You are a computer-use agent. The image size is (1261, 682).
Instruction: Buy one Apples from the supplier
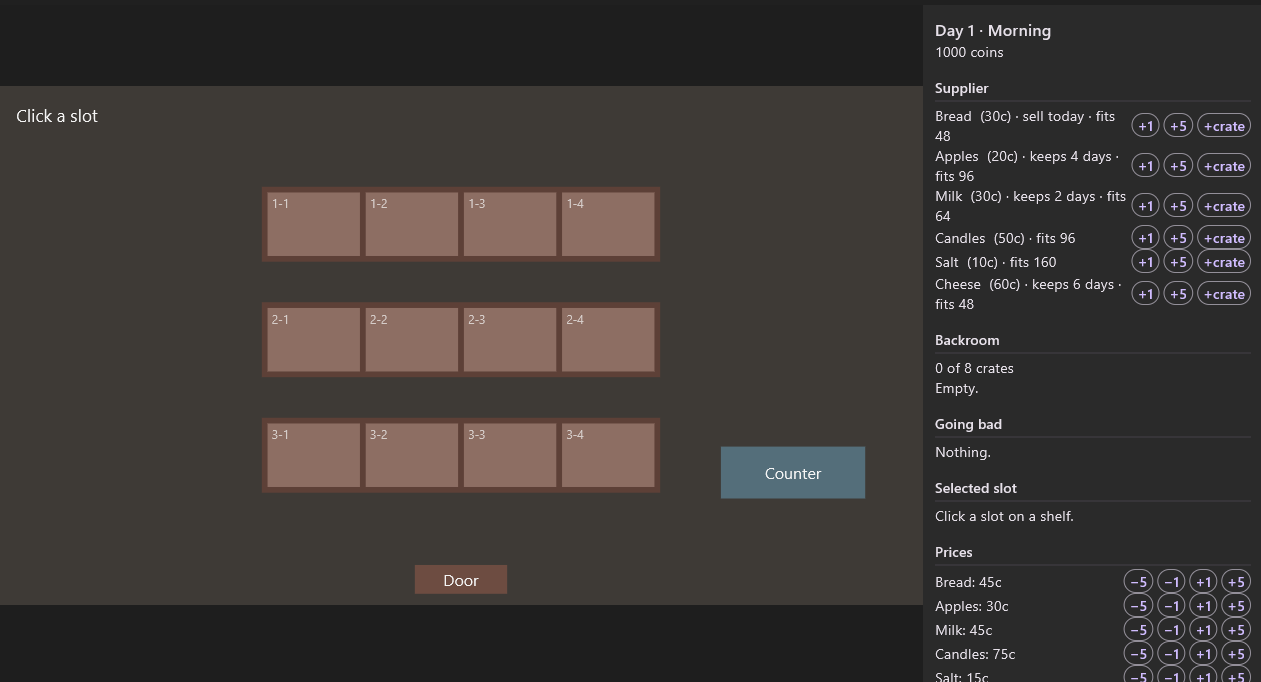coord(1146,166)
